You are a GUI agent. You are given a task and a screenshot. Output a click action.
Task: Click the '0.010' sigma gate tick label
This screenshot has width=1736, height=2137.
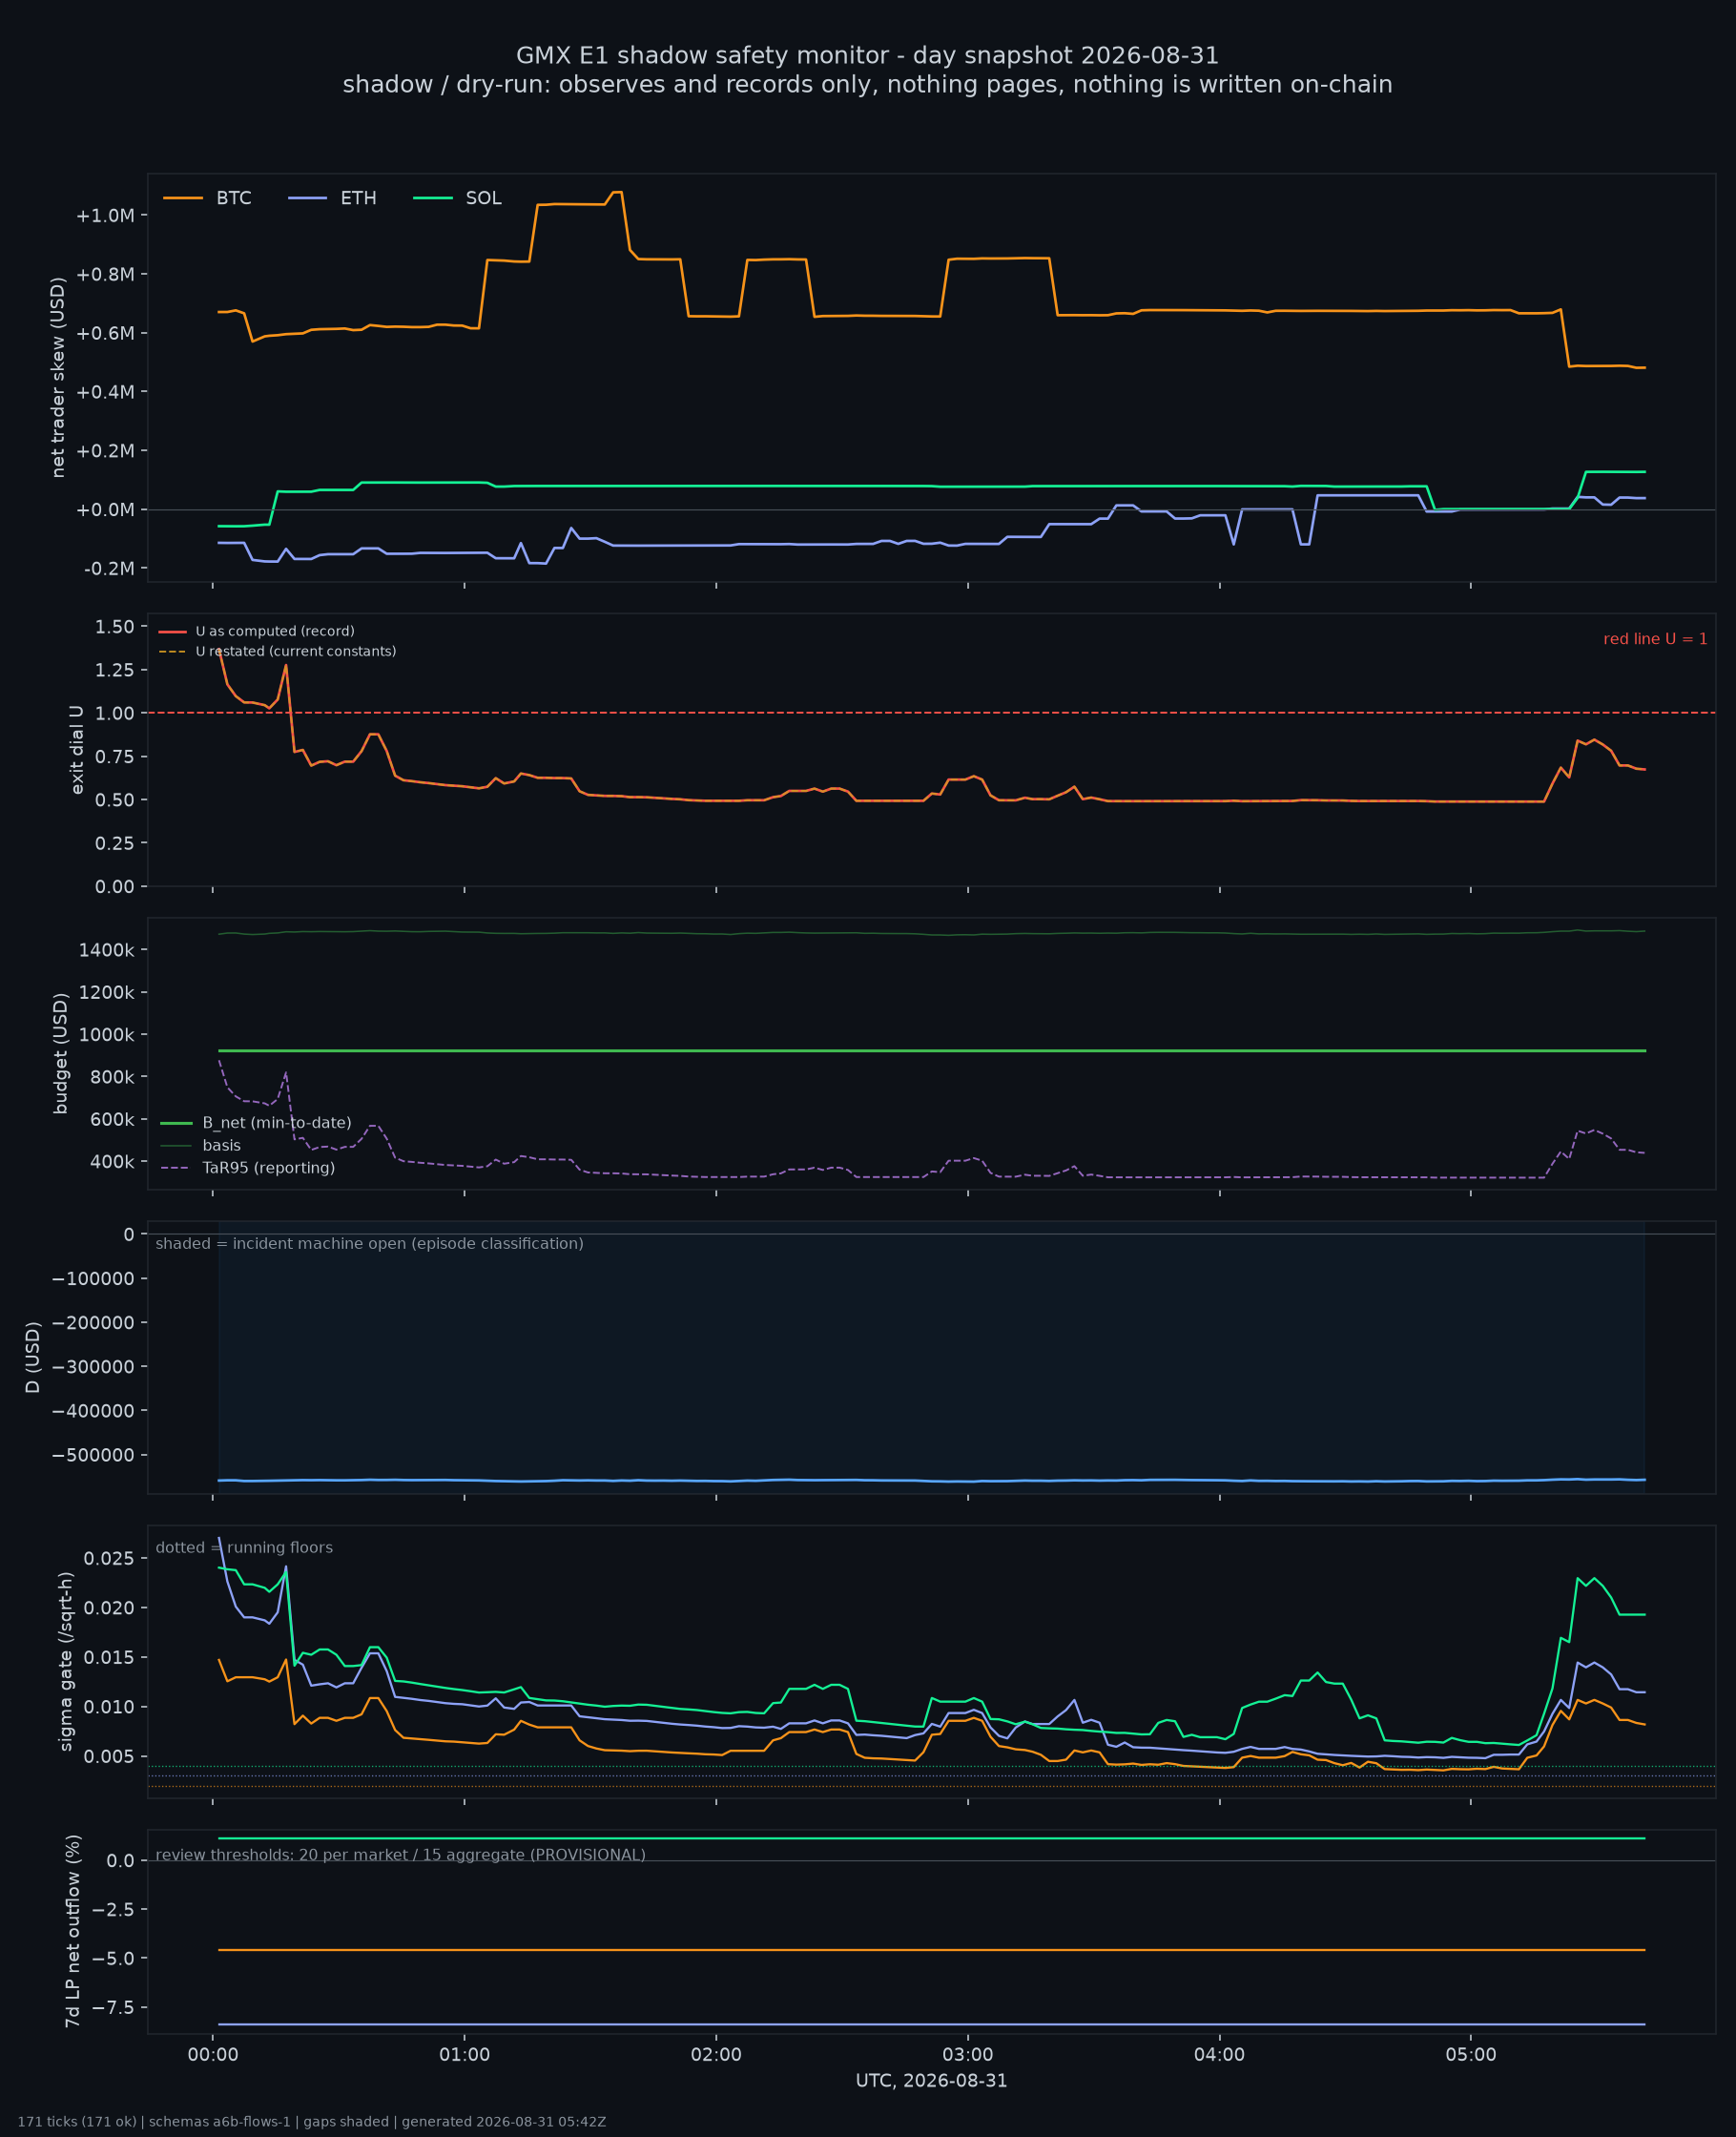tap(109, 1707)
